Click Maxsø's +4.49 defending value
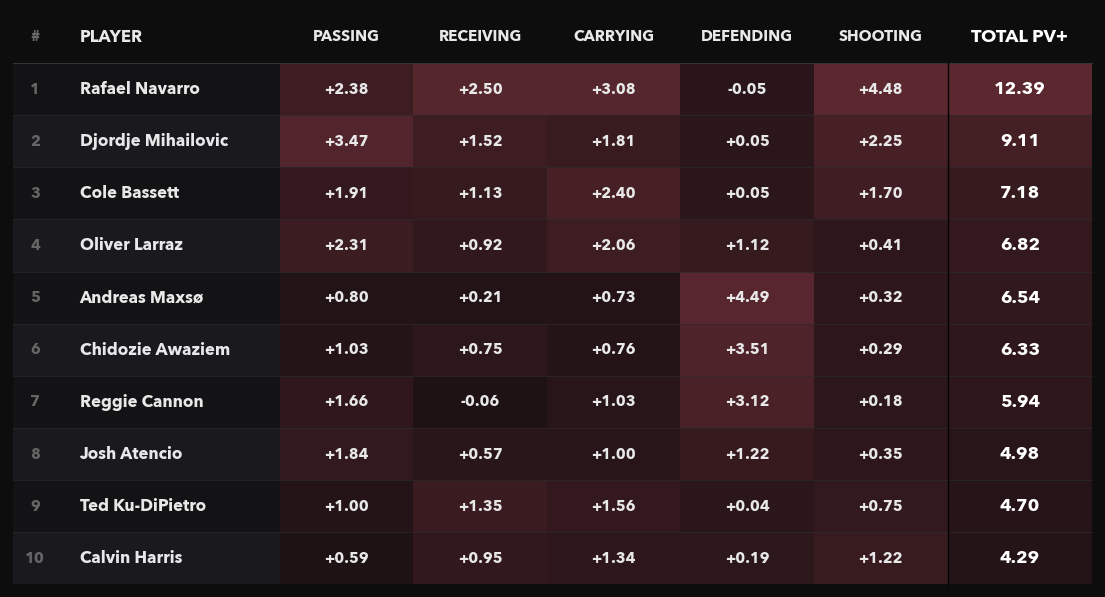The width and height of the screenshot is (1105, 597). coord(746,297)
